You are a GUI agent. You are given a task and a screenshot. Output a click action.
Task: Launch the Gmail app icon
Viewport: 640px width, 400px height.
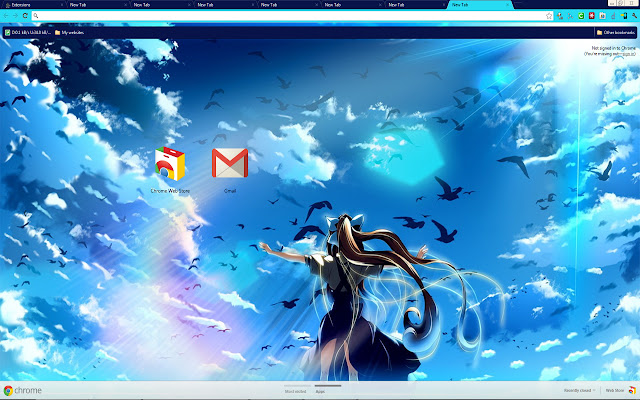(230, 163)
